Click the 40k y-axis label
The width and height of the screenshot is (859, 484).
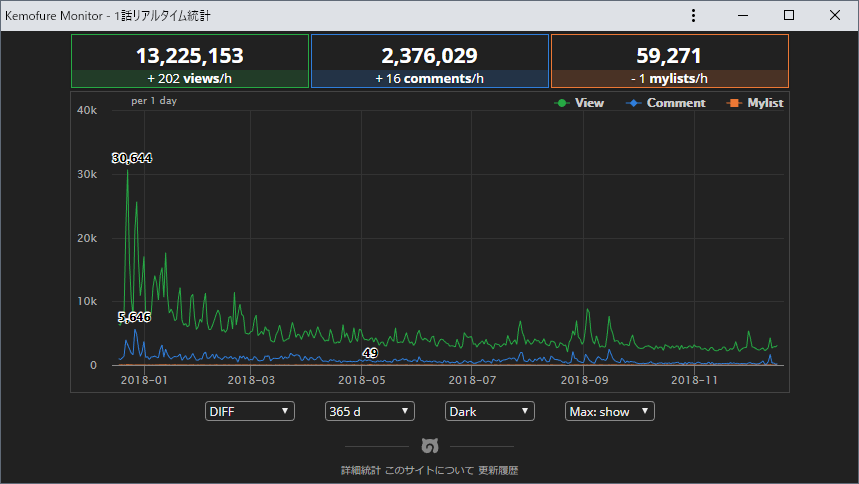pos(87,110)
